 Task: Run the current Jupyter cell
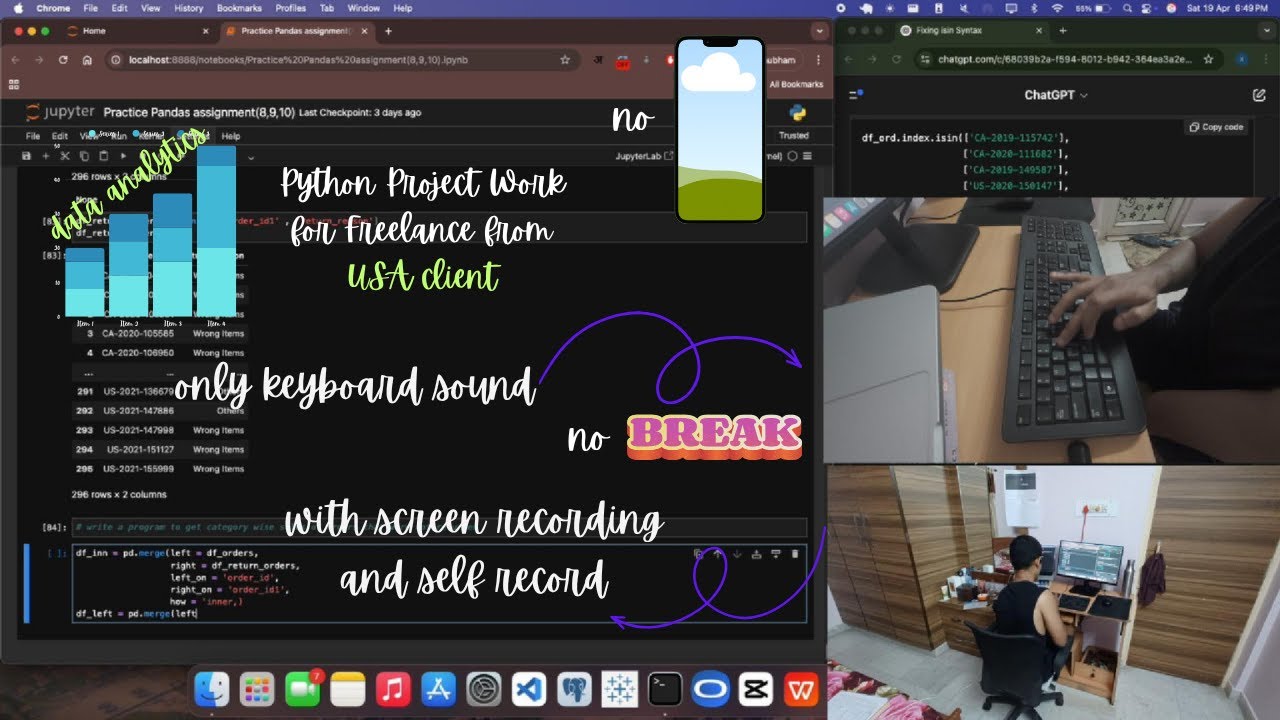[x=123, y=156]
